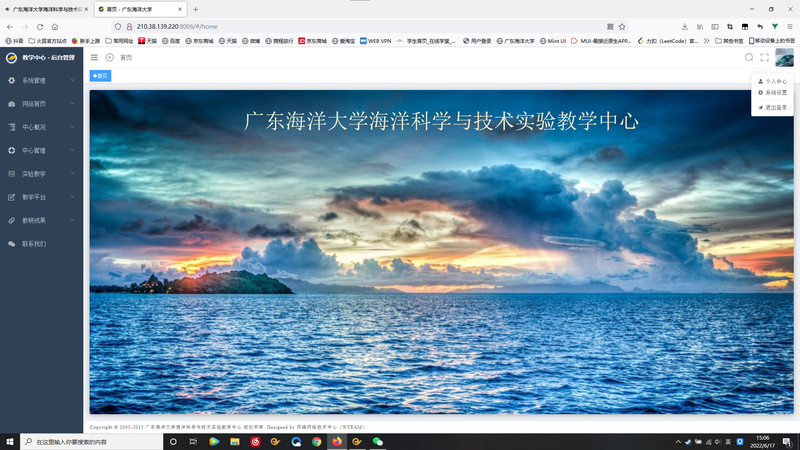Click the browser back arrow

(10, 27)
